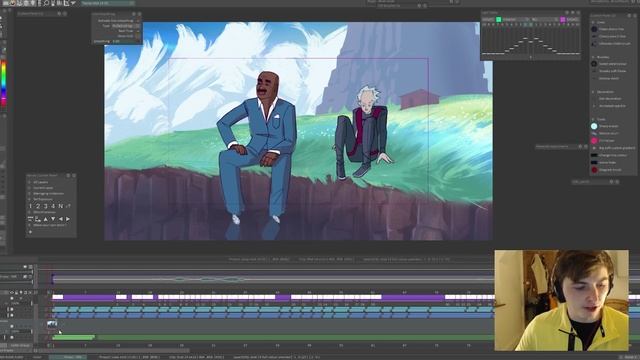Select the pink circle tool preset
640x360 pixels.
point(594,140)
